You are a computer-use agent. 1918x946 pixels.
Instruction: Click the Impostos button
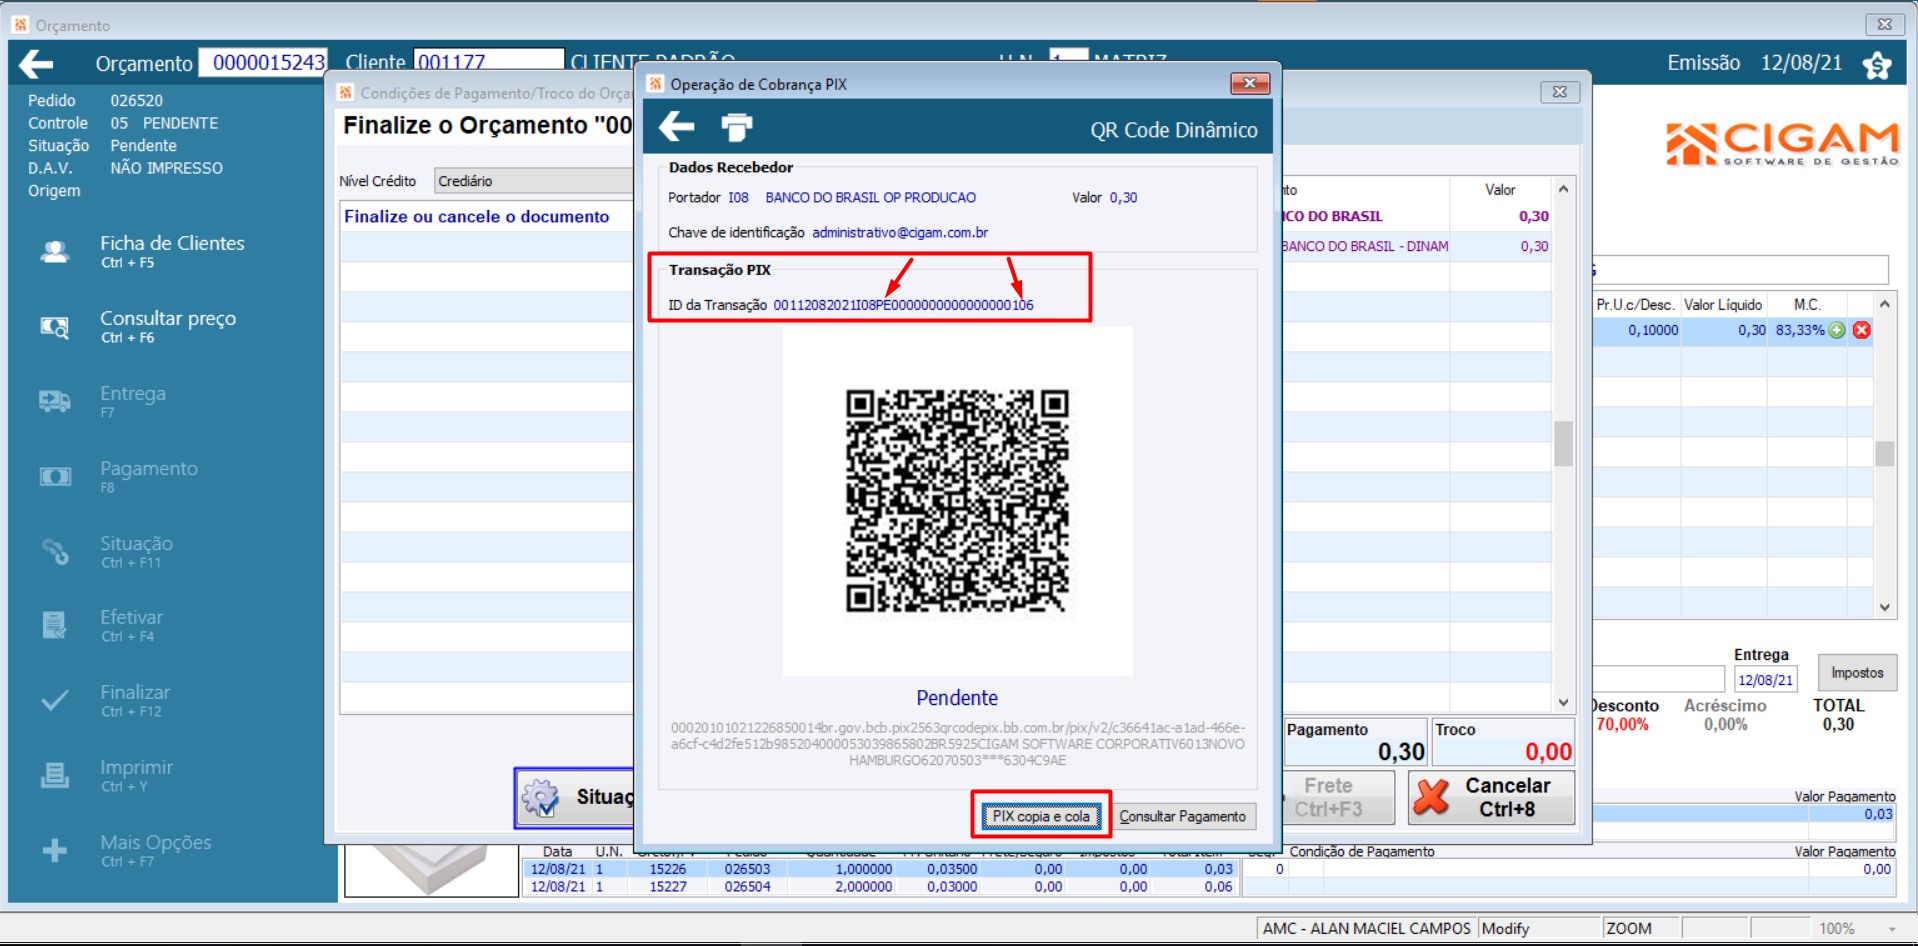click(x=1857, y=673)
